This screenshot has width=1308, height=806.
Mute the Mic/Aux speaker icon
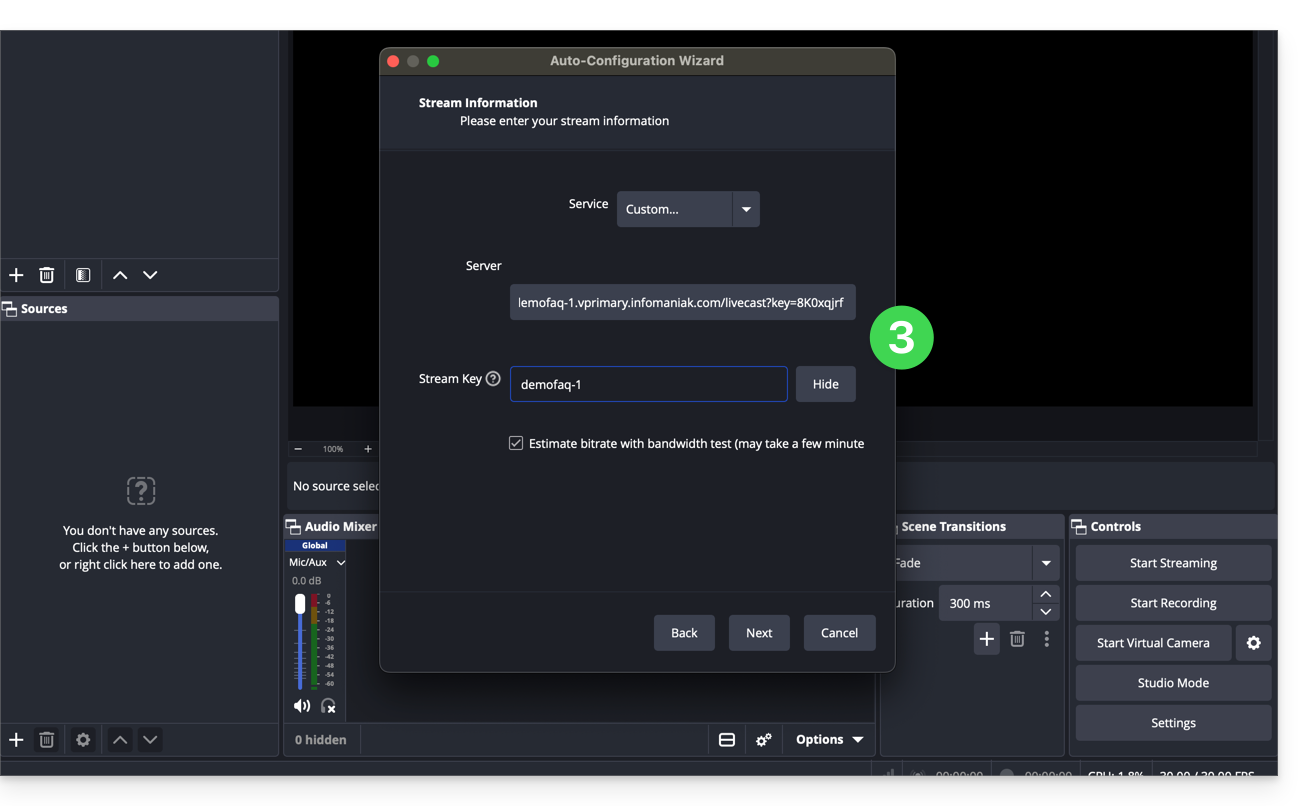(301, 706)
